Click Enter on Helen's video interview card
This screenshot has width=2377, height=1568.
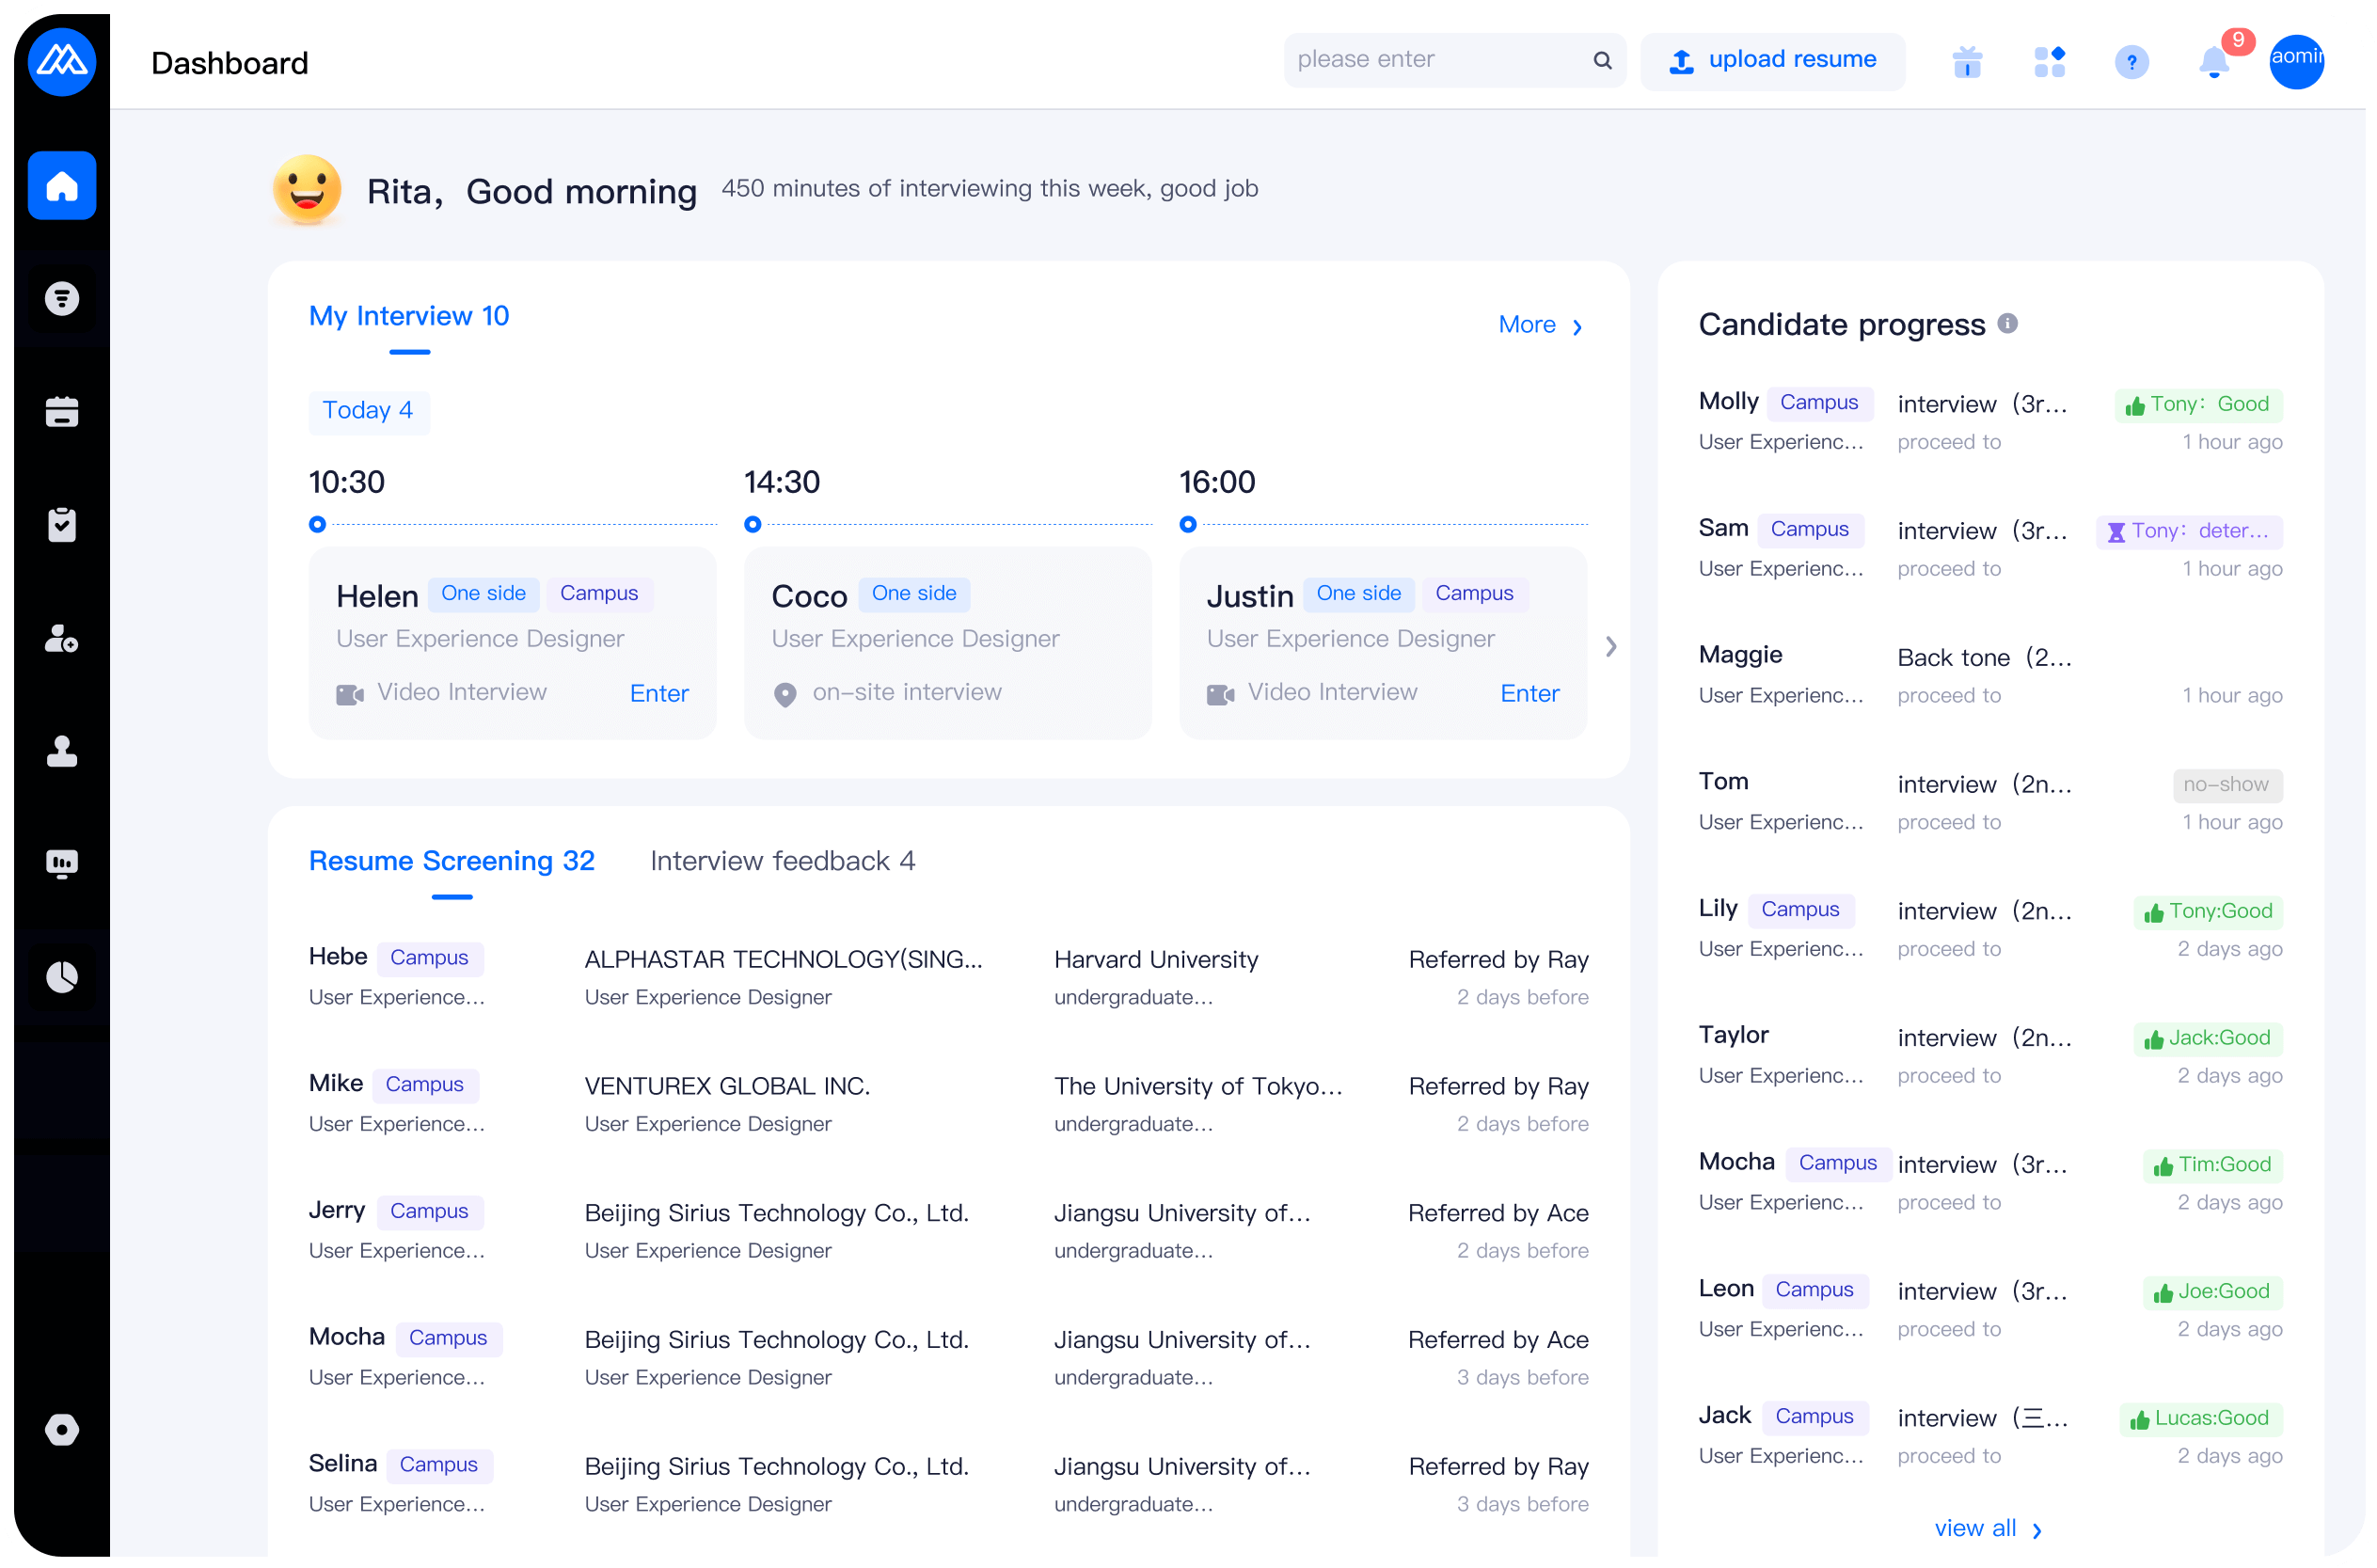tap(659, 692)
